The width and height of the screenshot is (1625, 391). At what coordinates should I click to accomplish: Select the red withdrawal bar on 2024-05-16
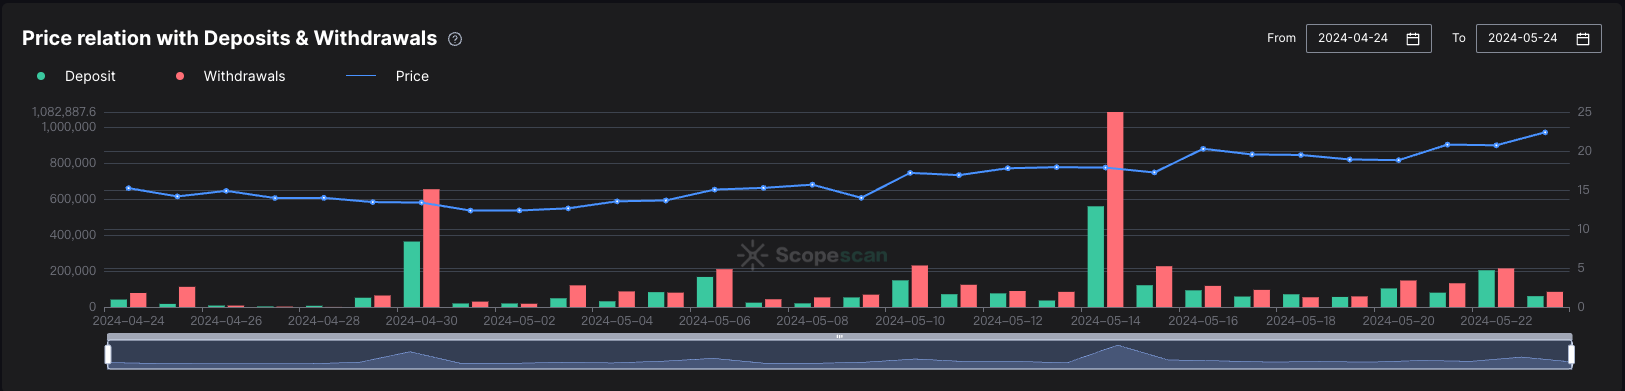(x=1213, y=296)
